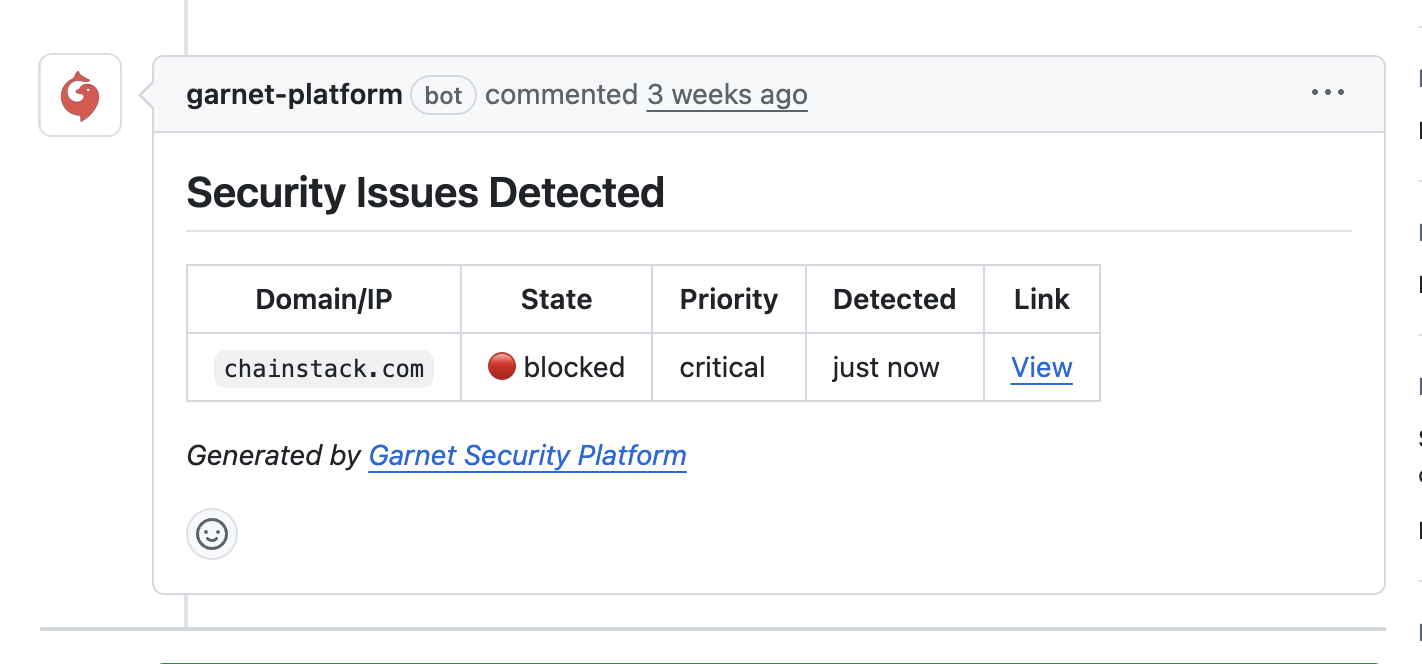
Task: Enable a thumbs-up reaction via emoji button
Action: tap(212, 534)
